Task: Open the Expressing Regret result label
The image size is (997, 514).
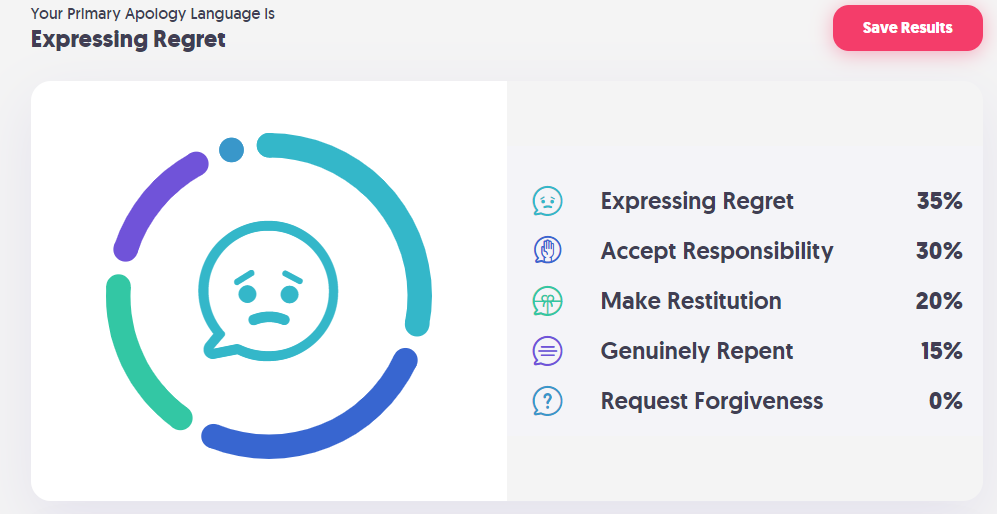Action: pos(697,201)
